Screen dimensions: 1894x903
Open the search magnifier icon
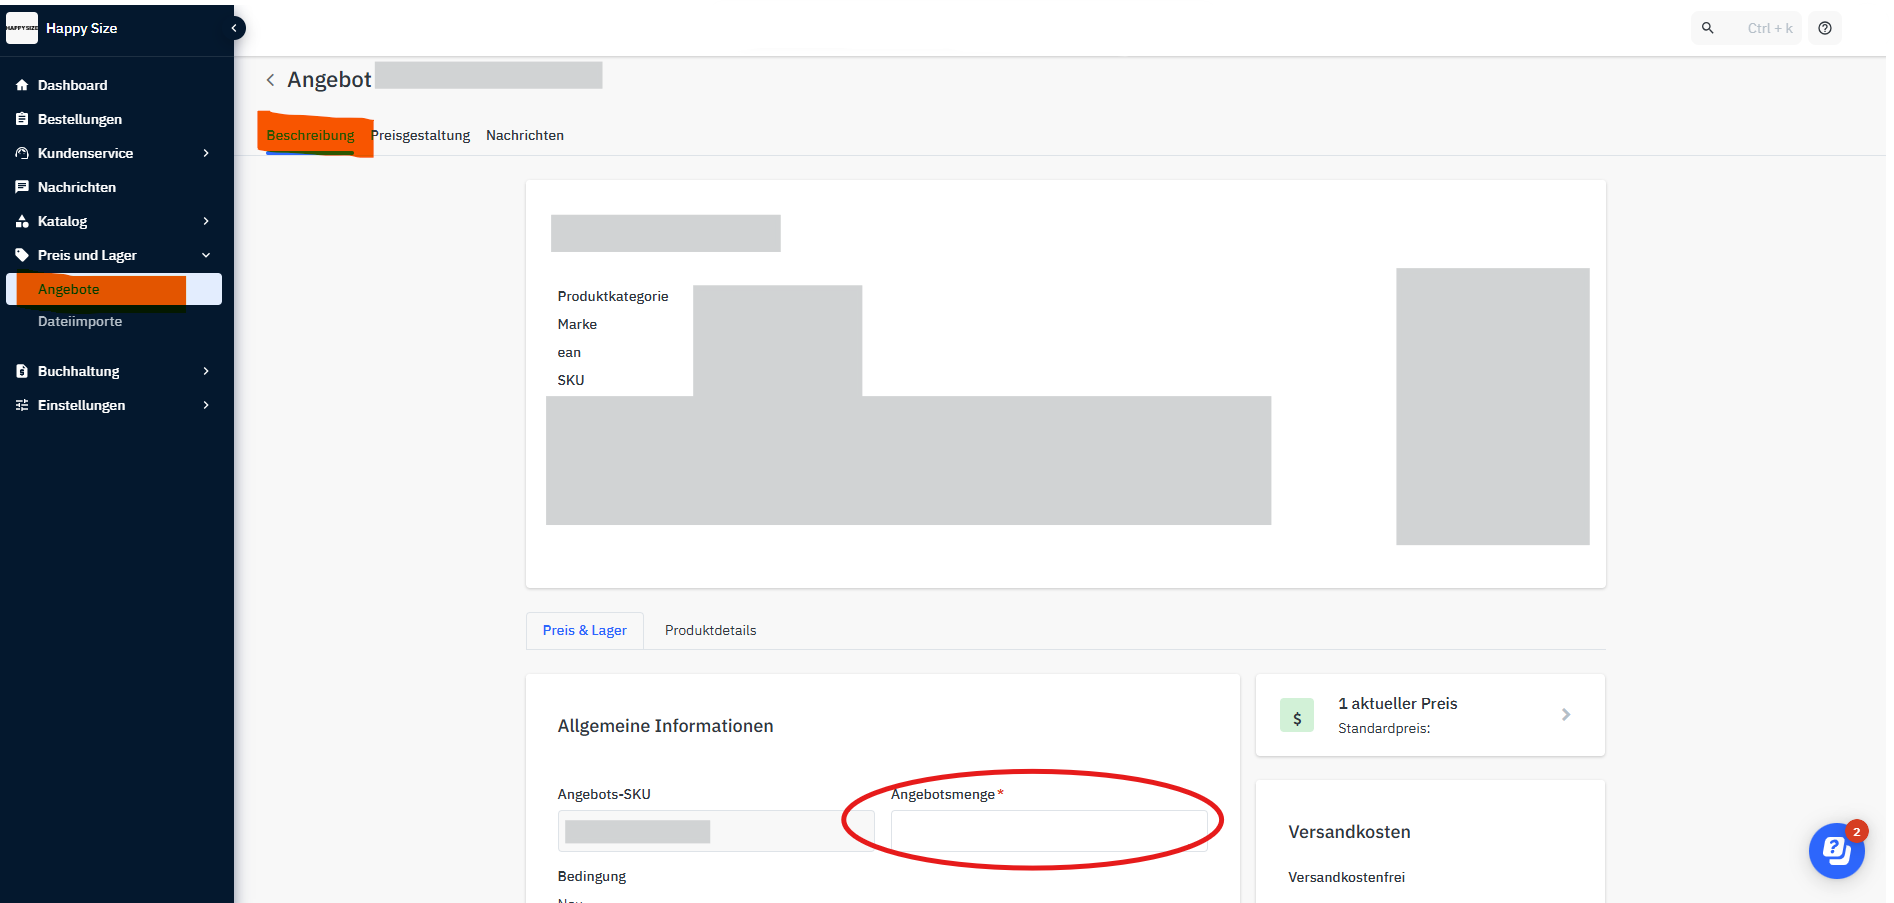click(x=1708, y=28)
